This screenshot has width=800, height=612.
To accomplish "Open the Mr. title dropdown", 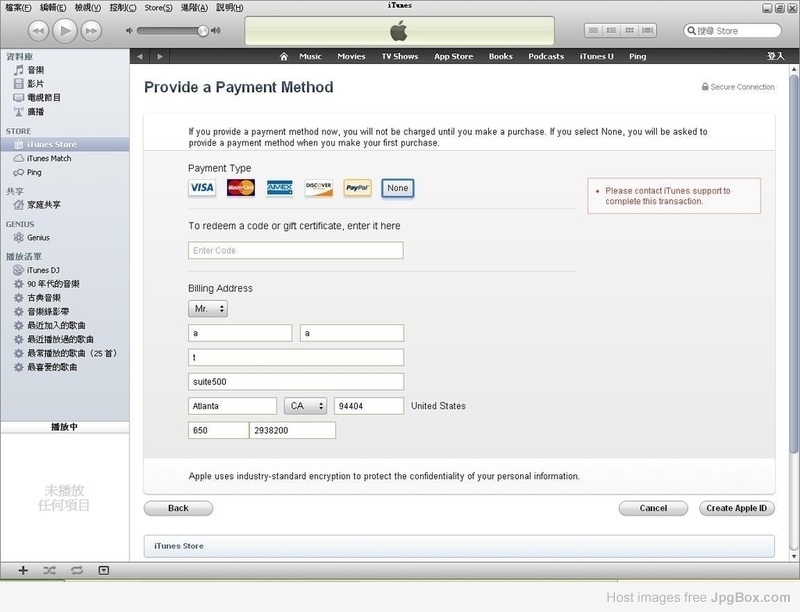I will pos(208,310).
